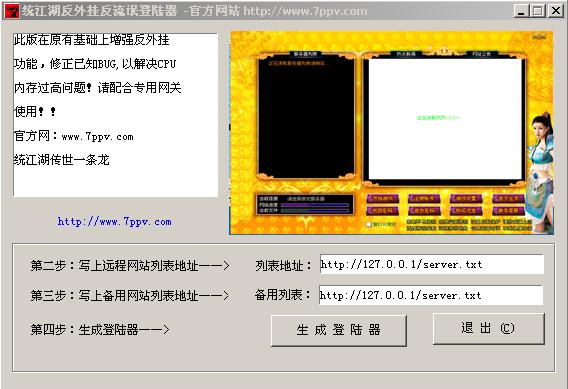The width and height of the screenshot is (568, 389).
Task: Click the black server list panel in preview
Action: [306, 118]
